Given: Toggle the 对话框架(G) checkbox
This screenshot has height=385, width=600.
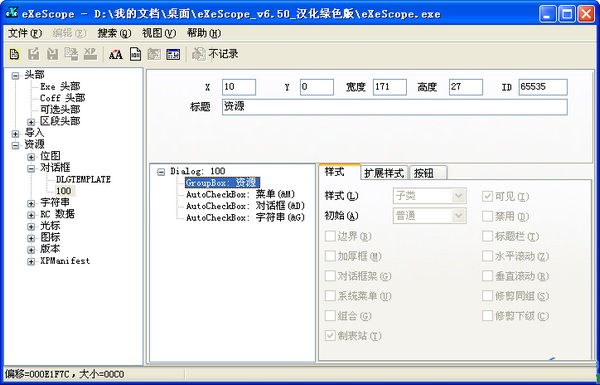Looking at the screenshot, I should pyautogui.click(x=330, y=276).
